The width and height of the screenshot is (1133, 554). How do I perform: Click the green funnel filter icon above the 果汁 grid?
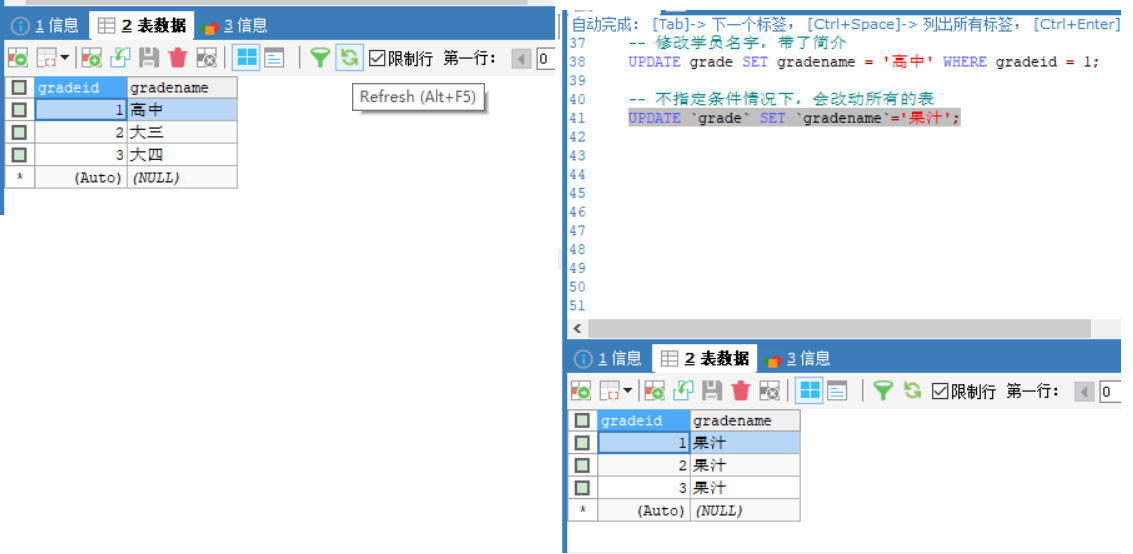(x=882, y=391)
